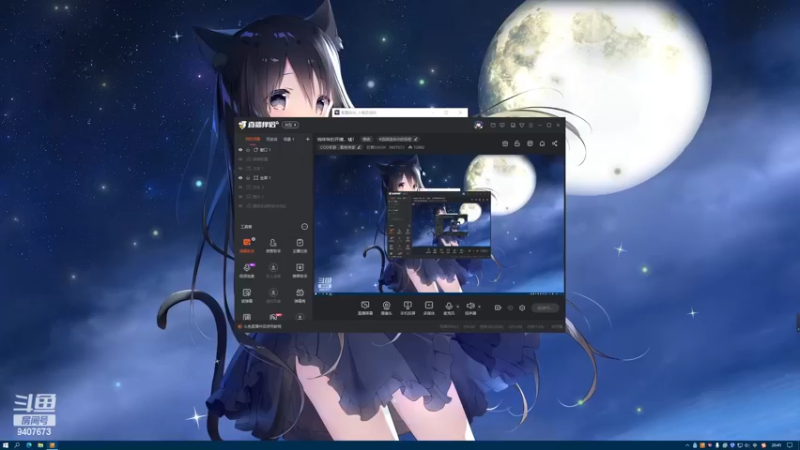Screen dimensions: 800x450
Task: Toggle visibility of source 全屏 1
Action: coord(240,178)
